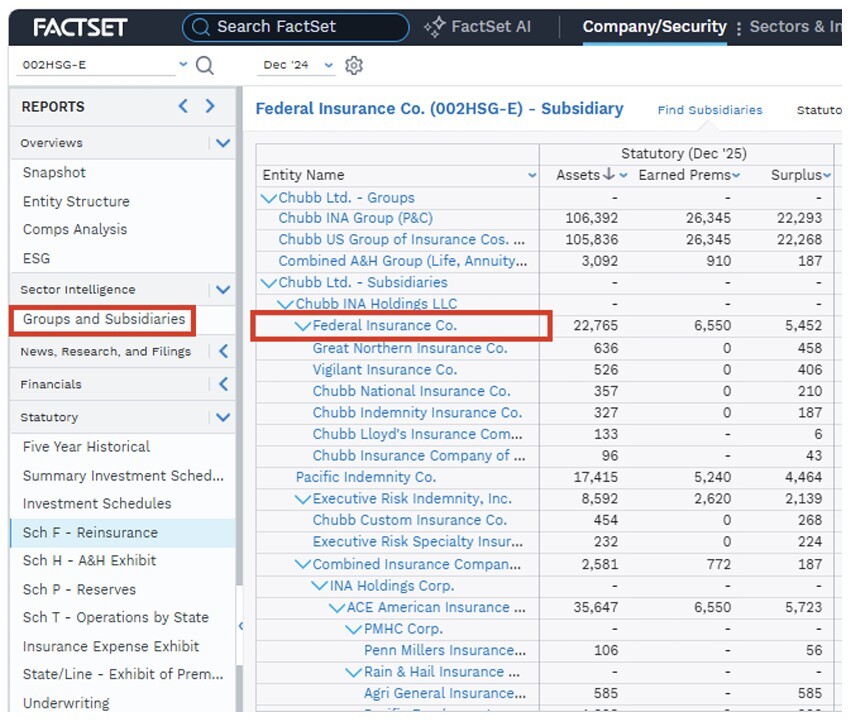
Task: Click the Find Subsidiaries link
Action: (710, 110)
